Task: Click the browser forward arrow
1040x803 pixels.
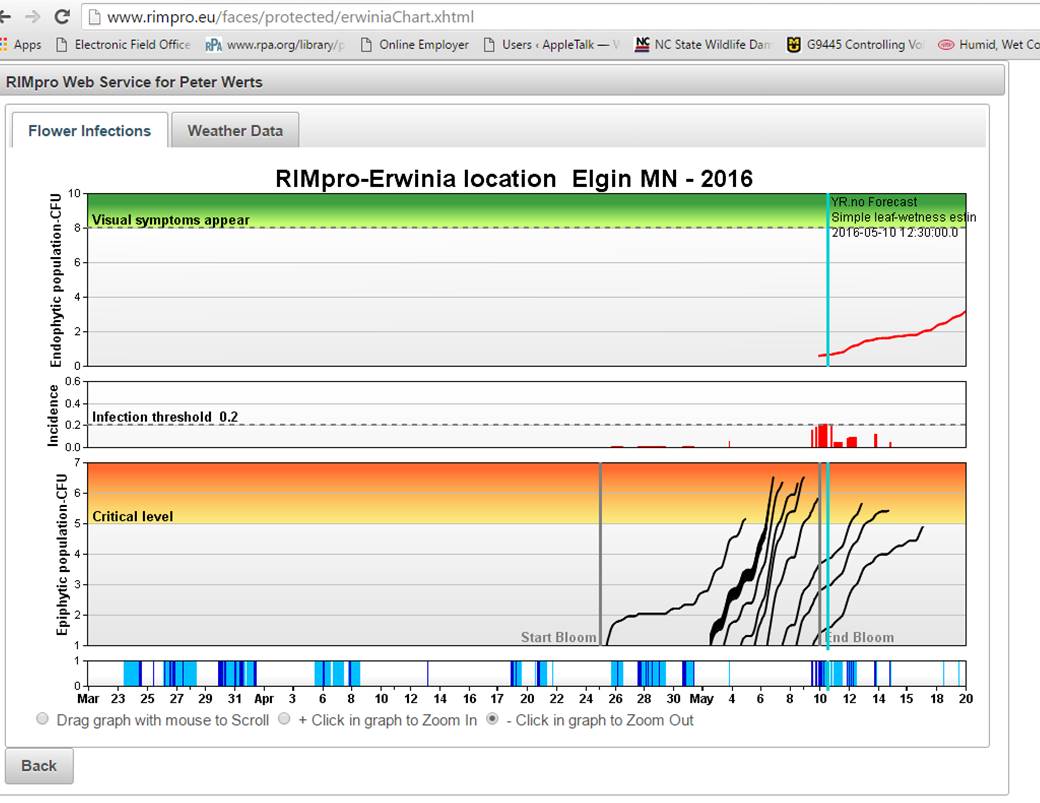Action: (x=32, y=17)
